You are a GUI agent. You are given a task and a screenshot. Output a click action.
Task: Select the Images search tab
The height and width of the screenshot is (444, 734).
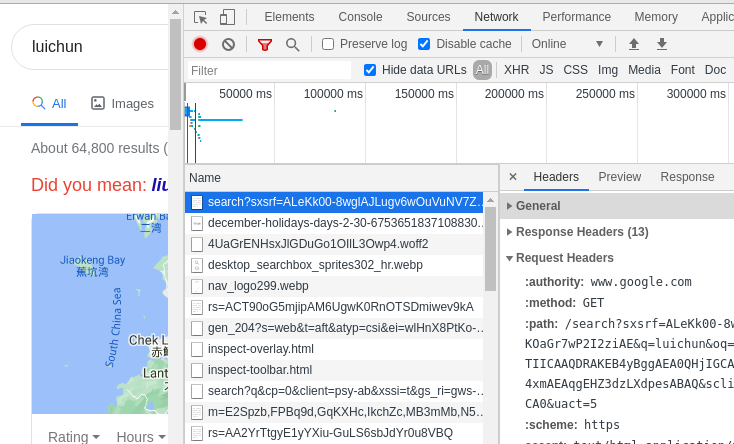123,104
